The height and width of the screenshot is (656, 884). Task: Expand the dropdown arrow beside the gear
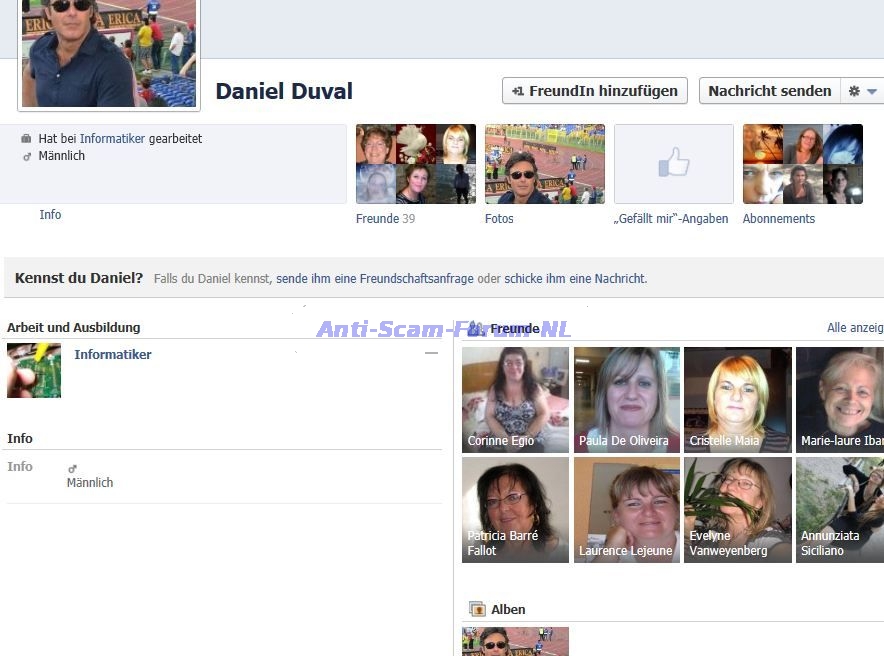(x=872, y=91)
